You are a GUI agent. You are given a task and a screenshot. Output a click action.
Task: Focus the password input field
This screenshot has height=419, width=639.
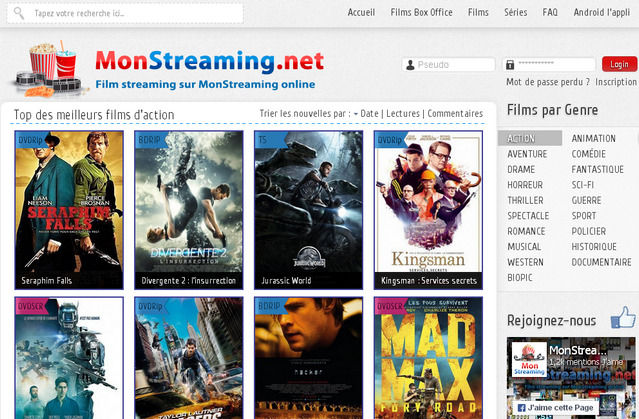click(549, 65)
